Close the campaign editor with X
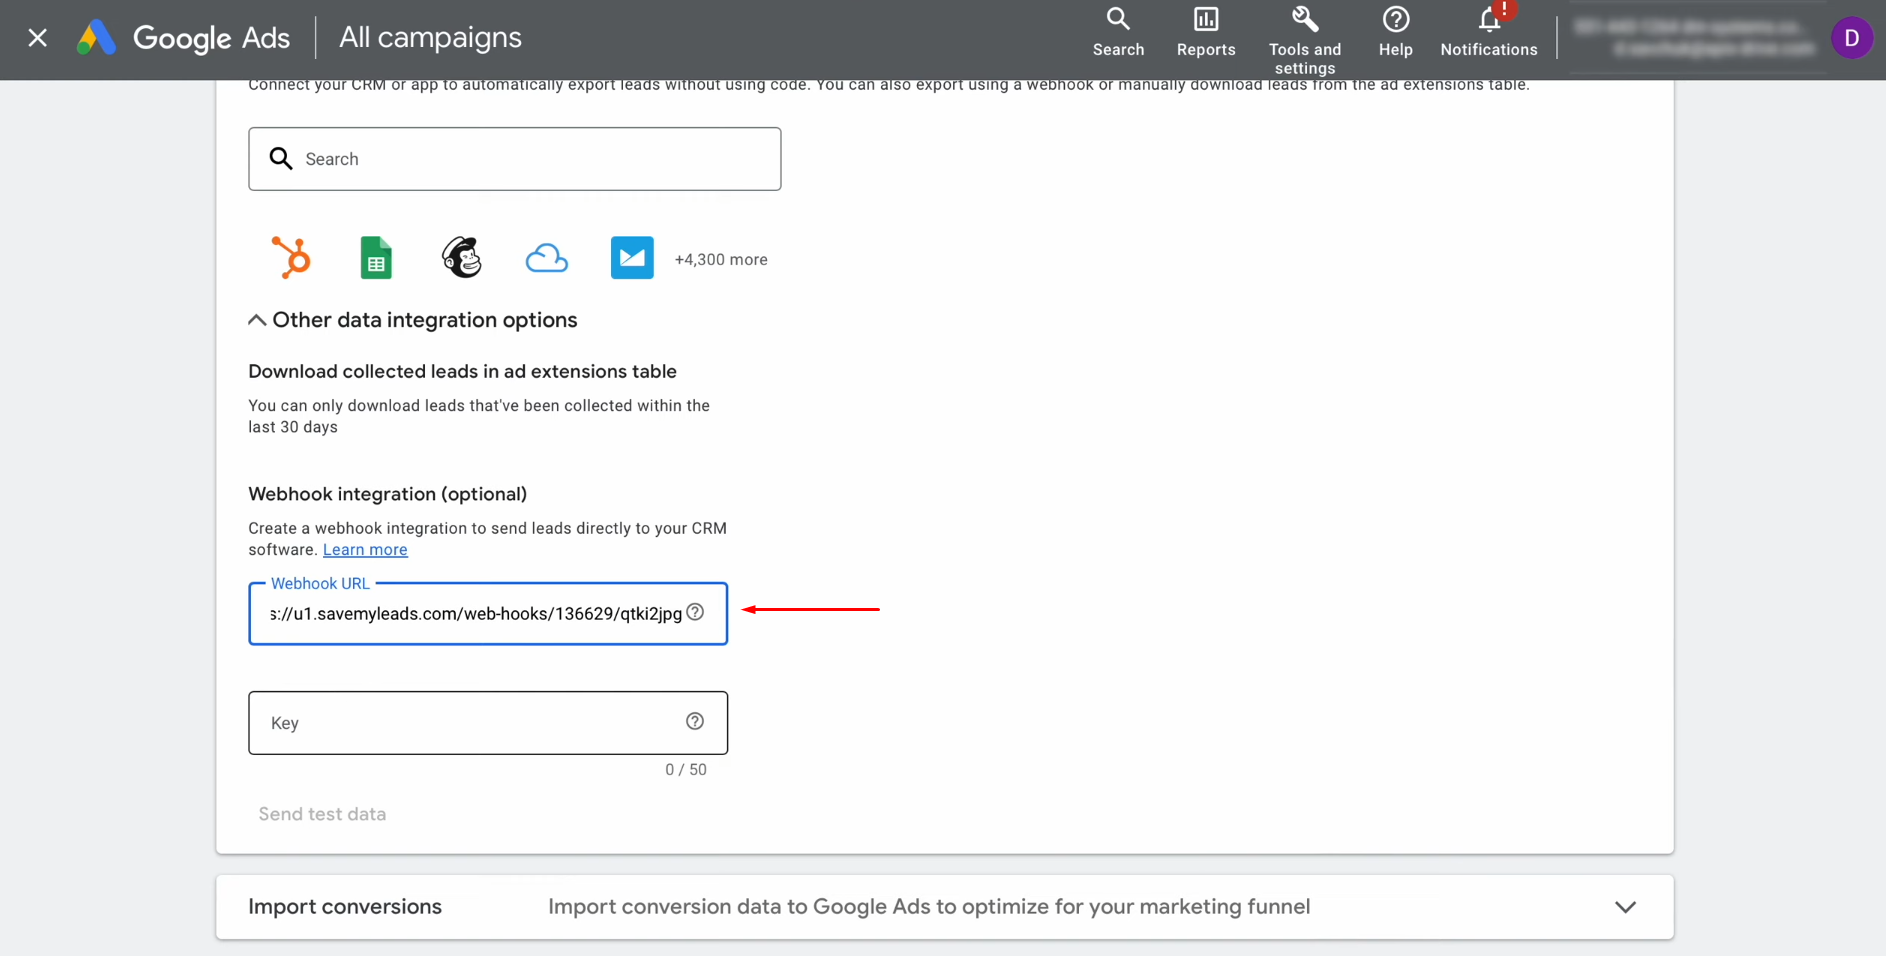This screenshot has height=956, width=1886. 37,38
